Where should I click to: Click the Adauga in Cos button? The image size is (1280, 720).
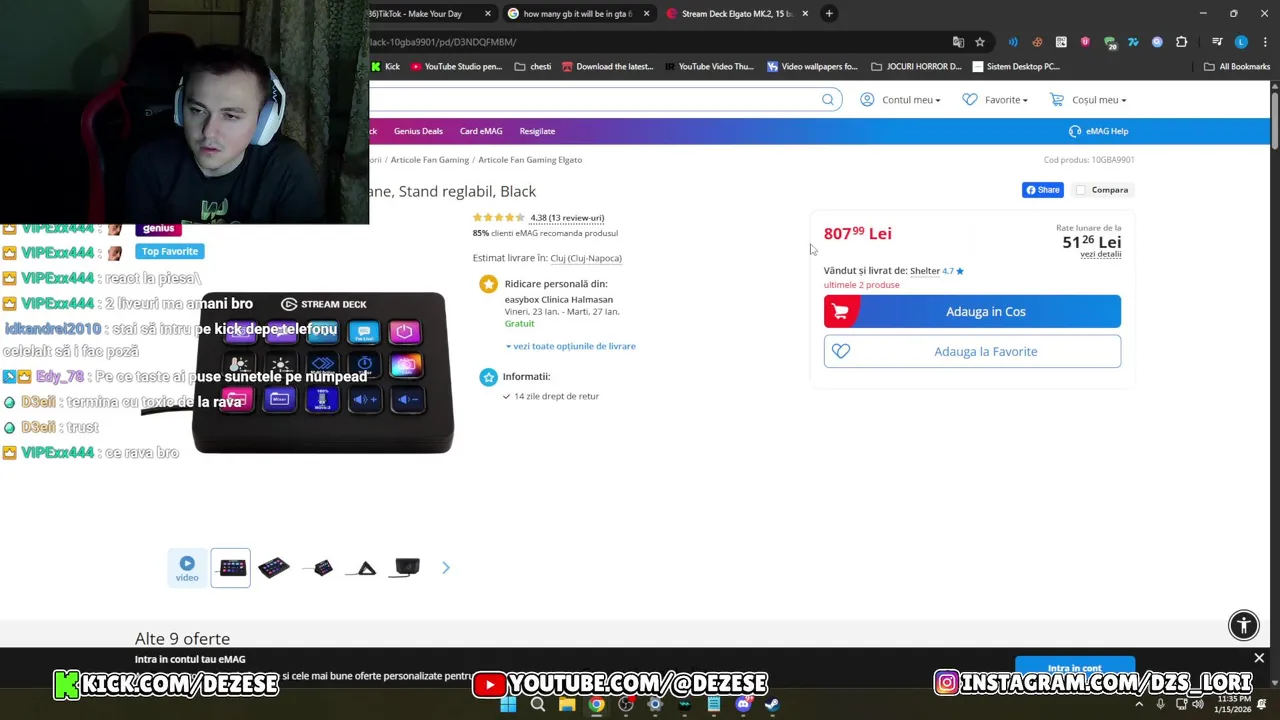click(x=972, y=311)
